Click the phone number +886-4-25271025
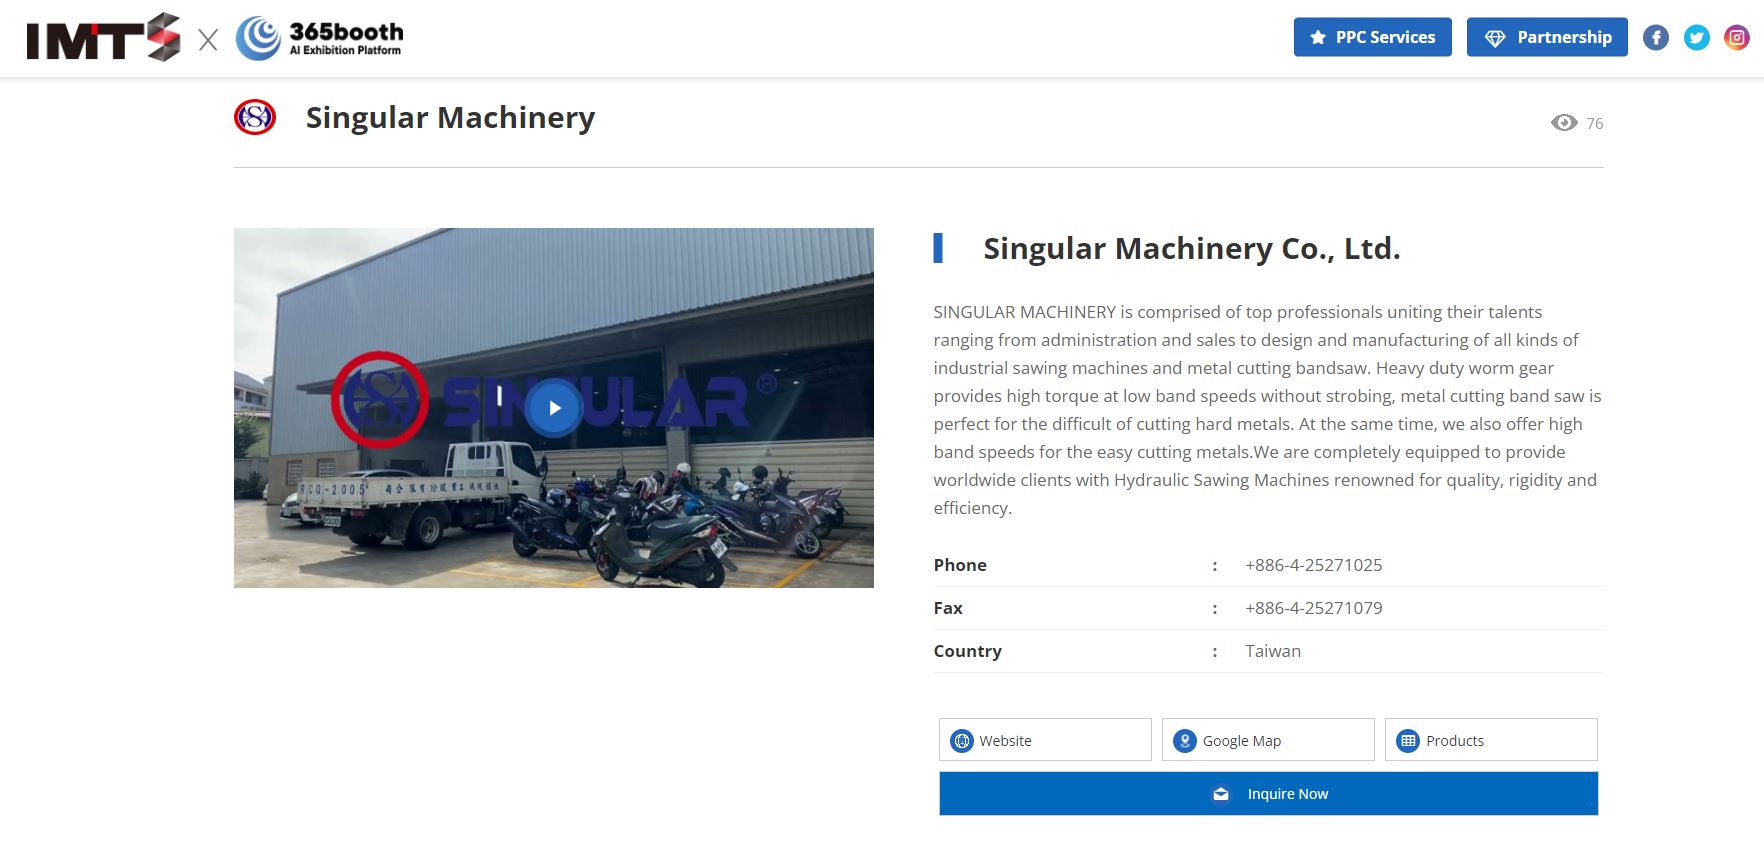 click(1313, 565)
